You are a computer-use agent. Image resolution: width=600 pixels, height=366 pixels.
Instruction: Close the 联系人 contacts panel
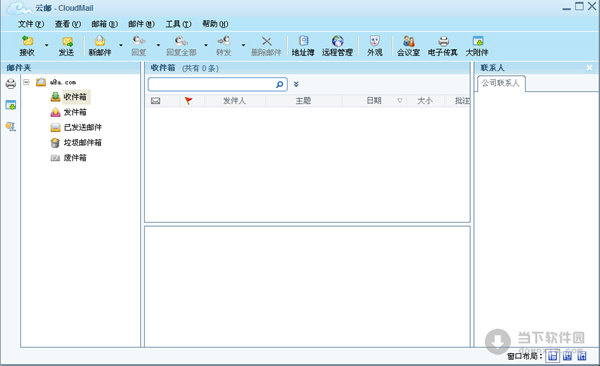pos(589,68)
